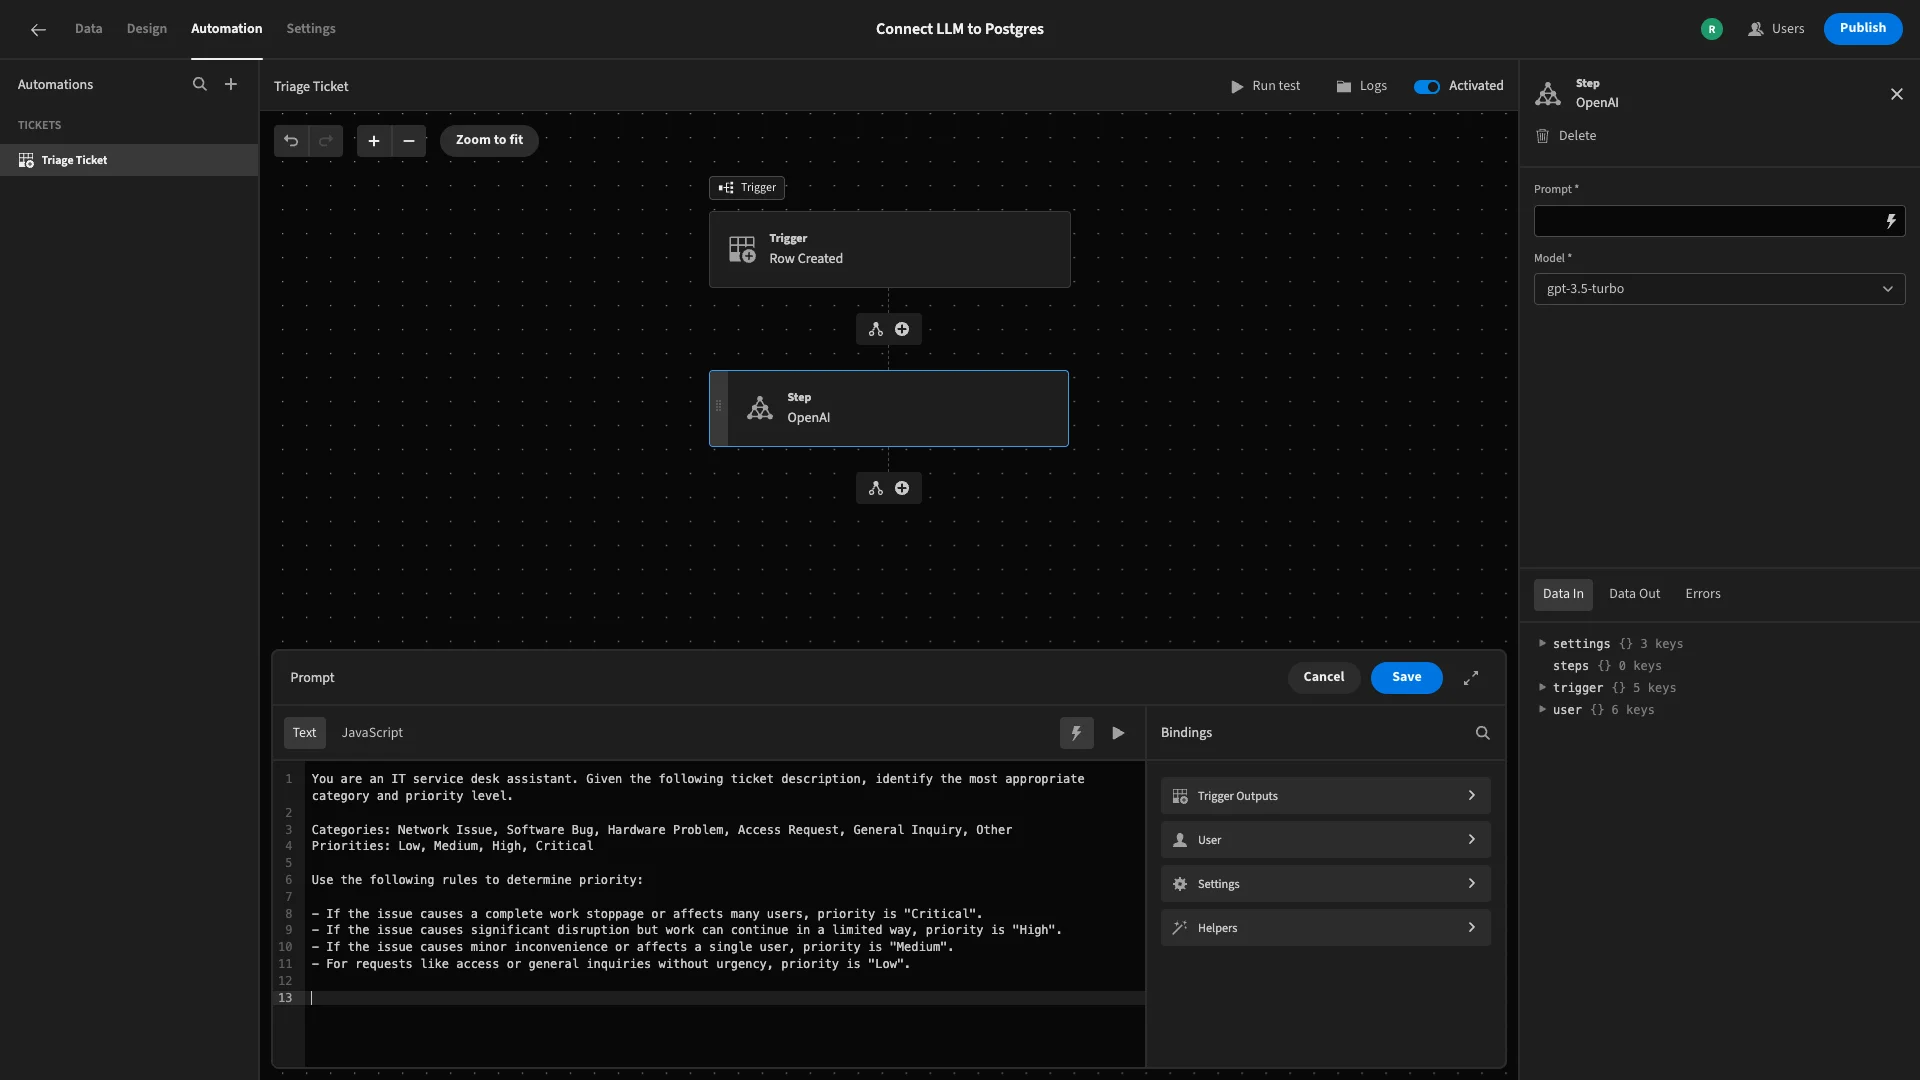Expand the settings object in Data In

[1542, 644]
